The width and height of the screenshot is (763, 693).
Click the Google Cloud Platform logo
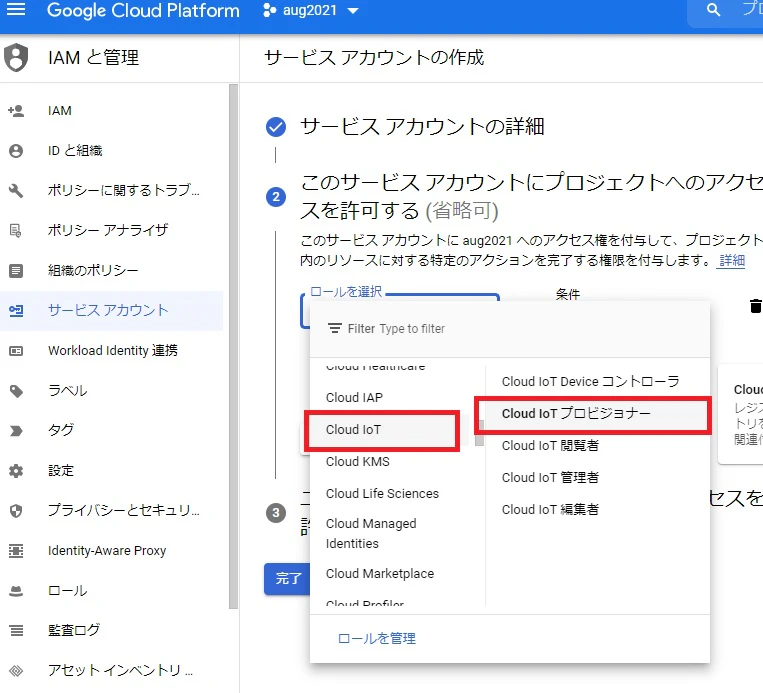(143, 10)
